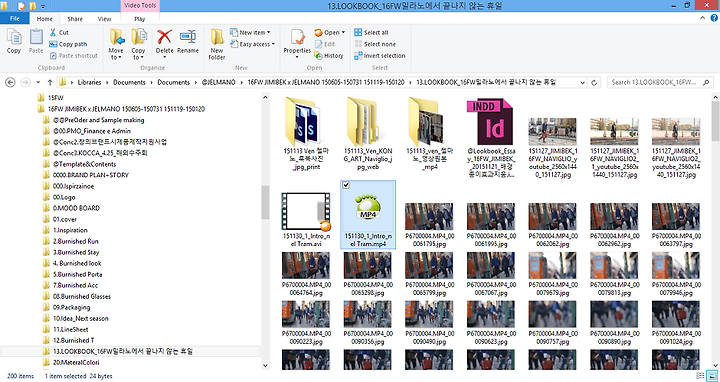Select thumbnail P6700004.MP4_00091024.jpg

[676, 322]
